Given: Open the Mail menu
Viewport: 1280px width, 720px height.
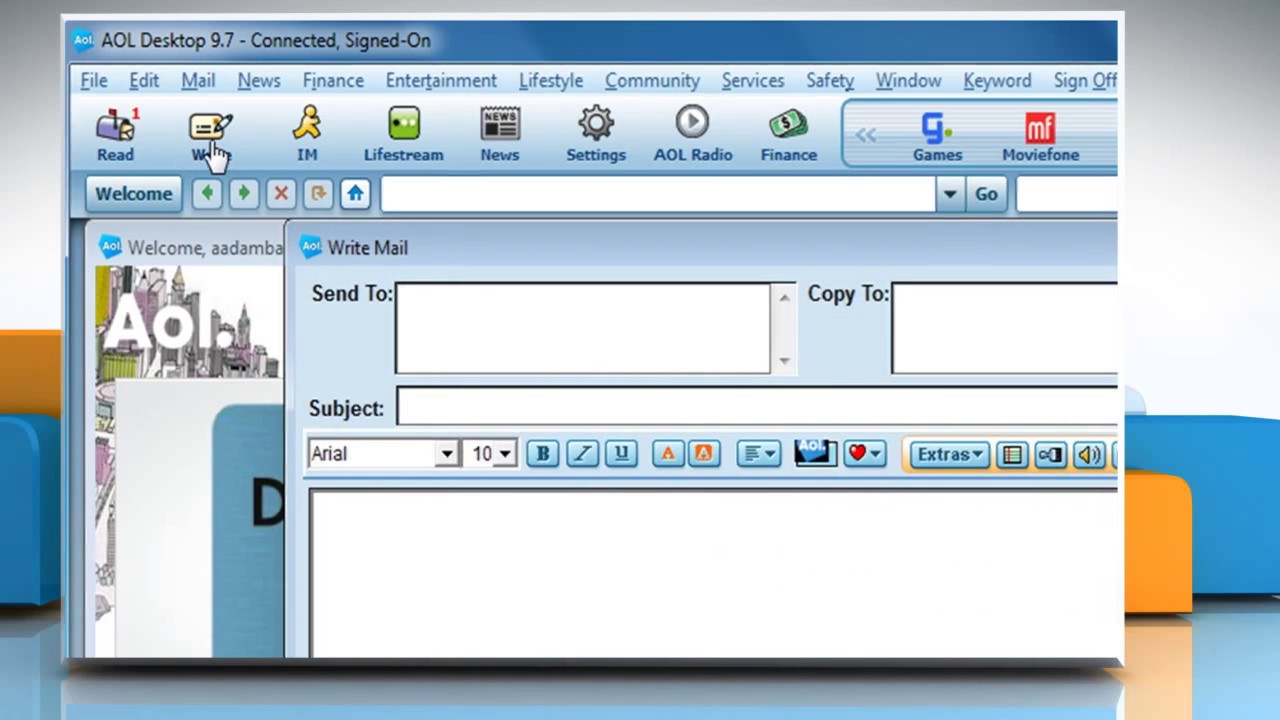Looking at the screenshot, I should click(x=198, y=81).
